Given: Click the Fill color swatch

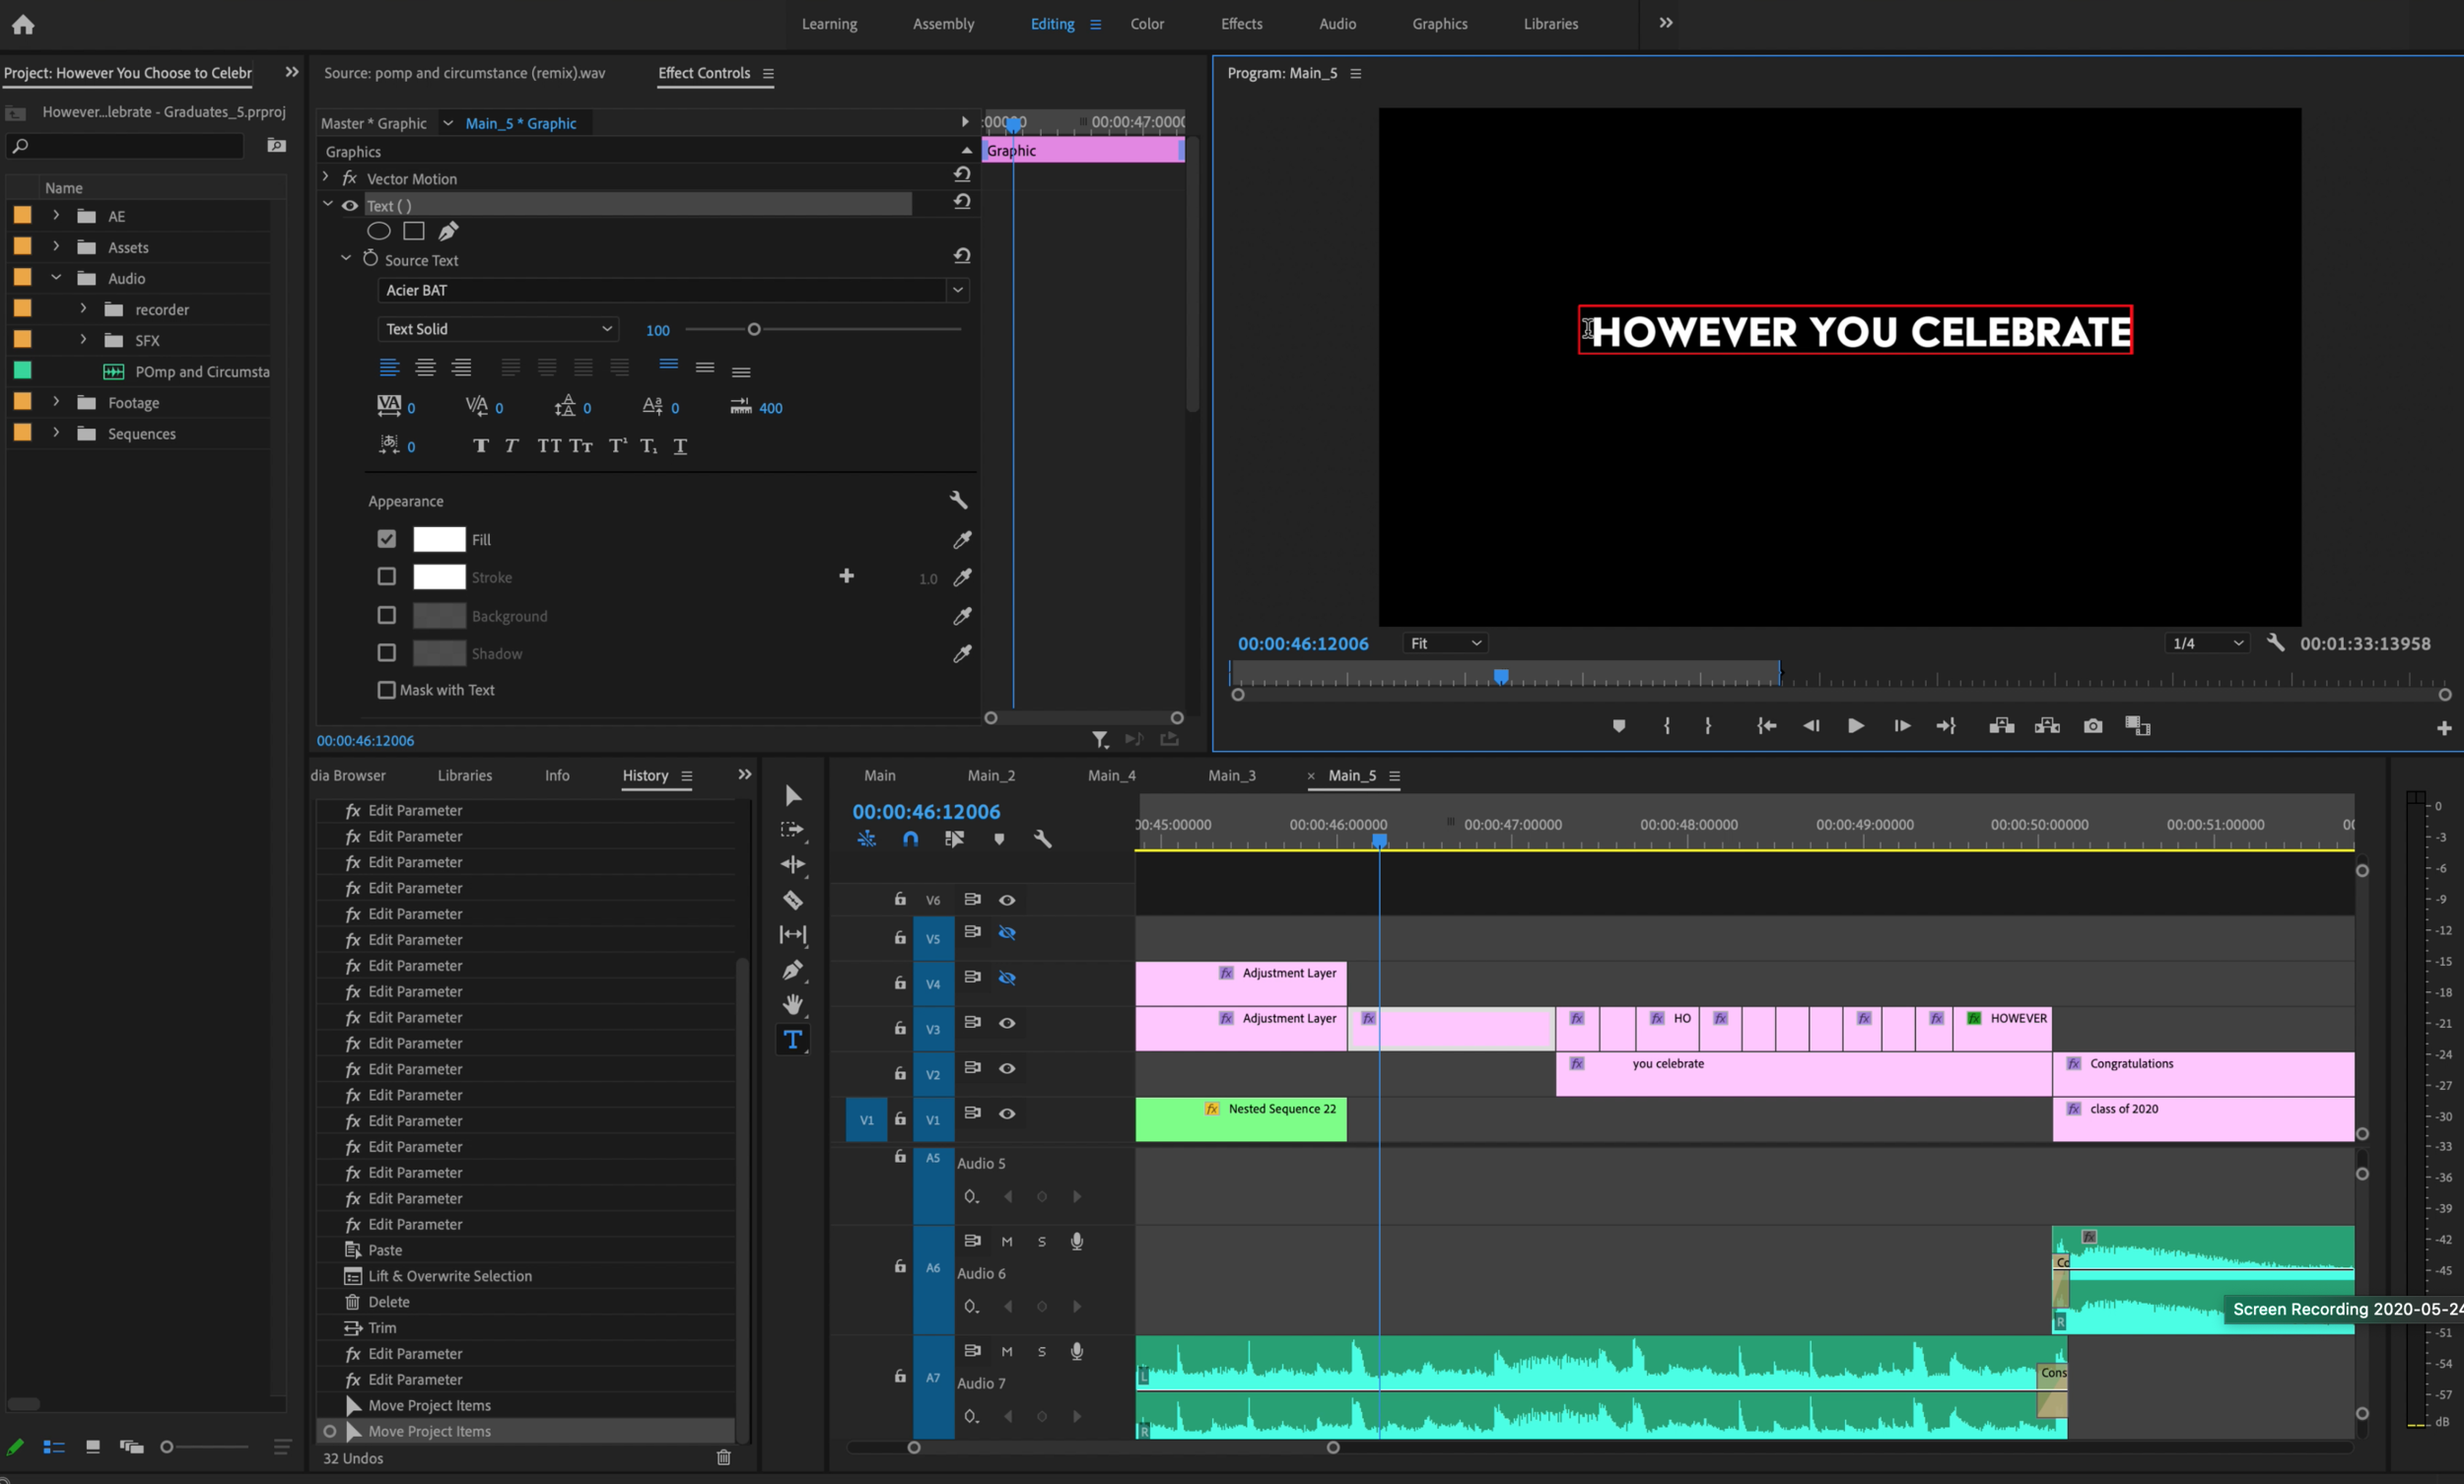Looking at the screenshot, I should point(439,539).
